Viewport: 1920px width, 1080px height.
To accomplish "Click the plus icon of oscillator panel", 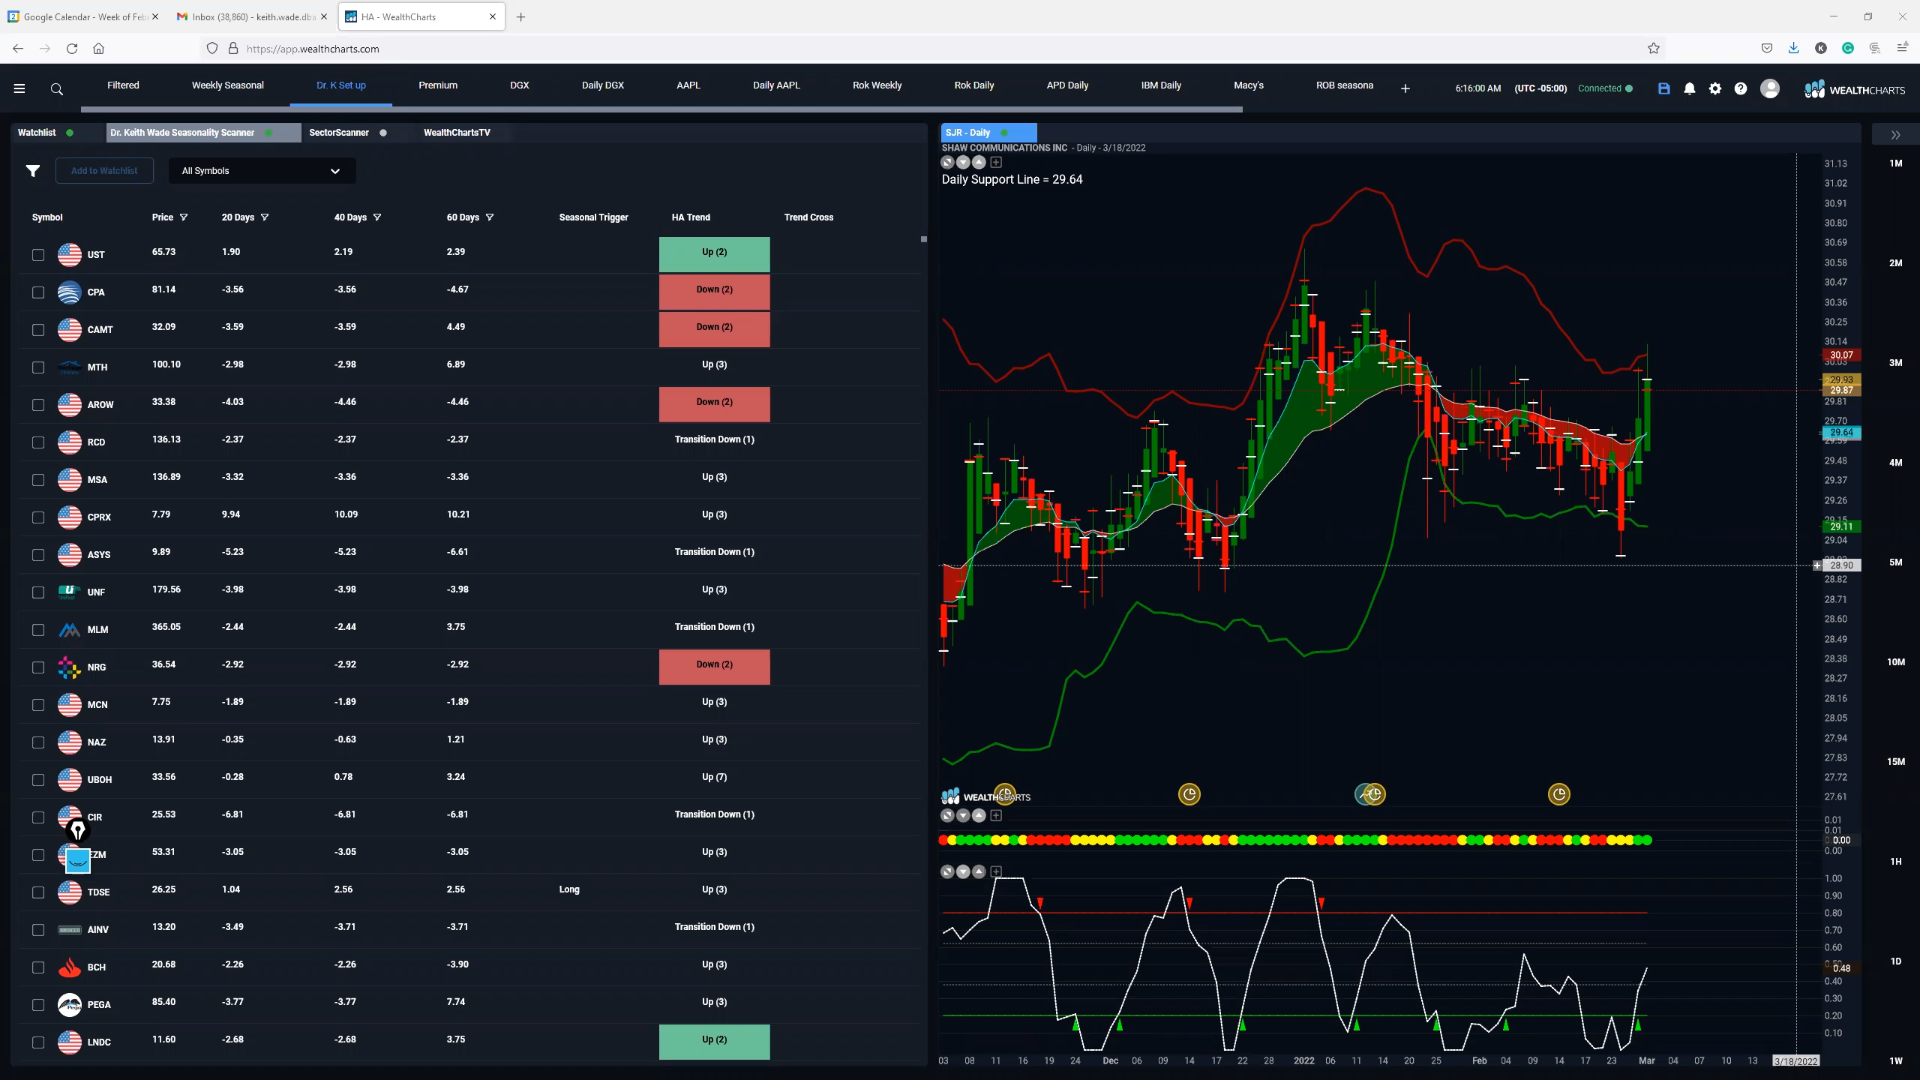I will pyautogui.click(x=996, y=872).
